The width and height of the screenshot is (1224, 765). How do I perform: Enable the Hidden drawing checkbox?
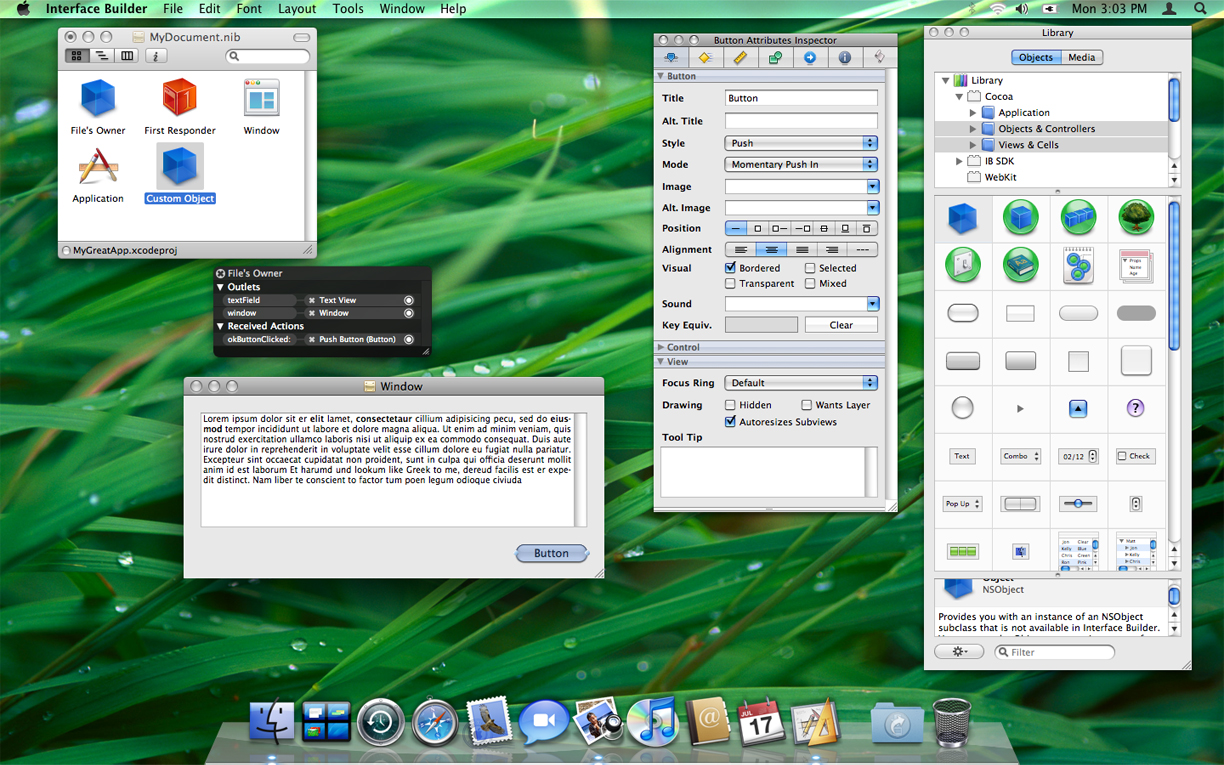coord(730,405)
